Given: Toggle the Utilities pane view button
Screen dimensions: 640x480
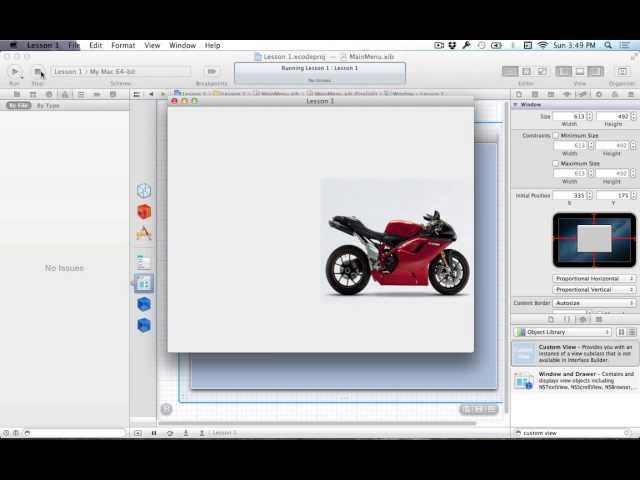Looking at the screenshot, I should click(x=596, y=71).
